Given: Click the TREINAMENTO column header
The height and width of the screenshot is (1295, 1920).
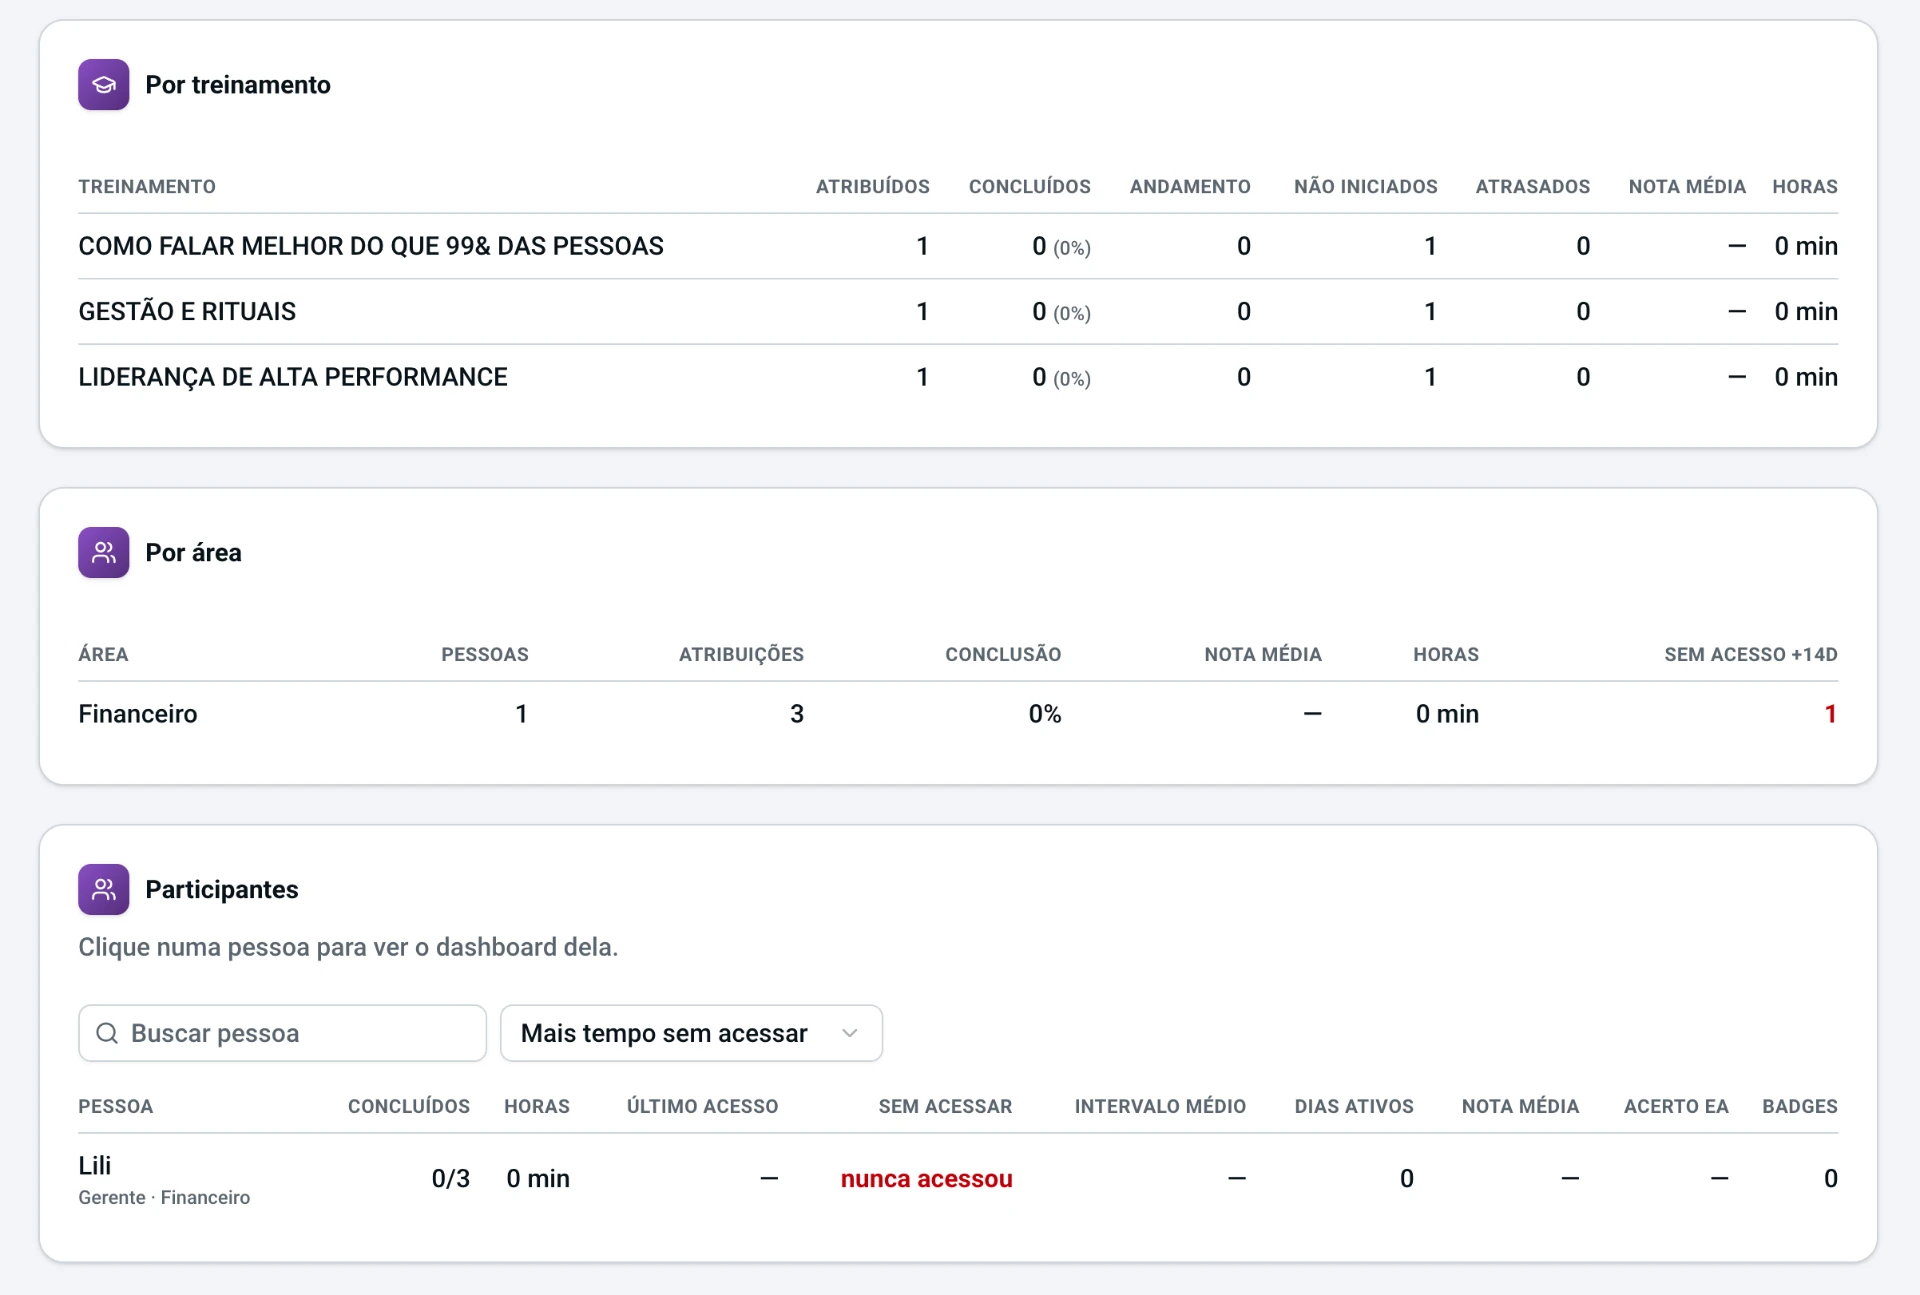Looking at the screenshot, I should pyautogui.click(x=147, y=187).
